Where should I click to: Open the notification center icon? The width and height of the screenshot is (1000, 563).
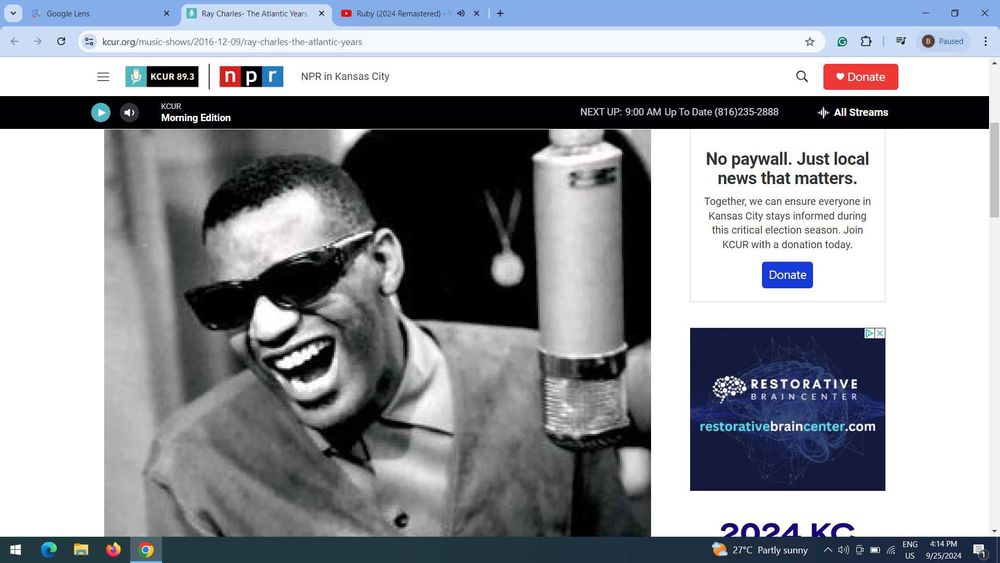pyautogui.click(x=980, y=550)
